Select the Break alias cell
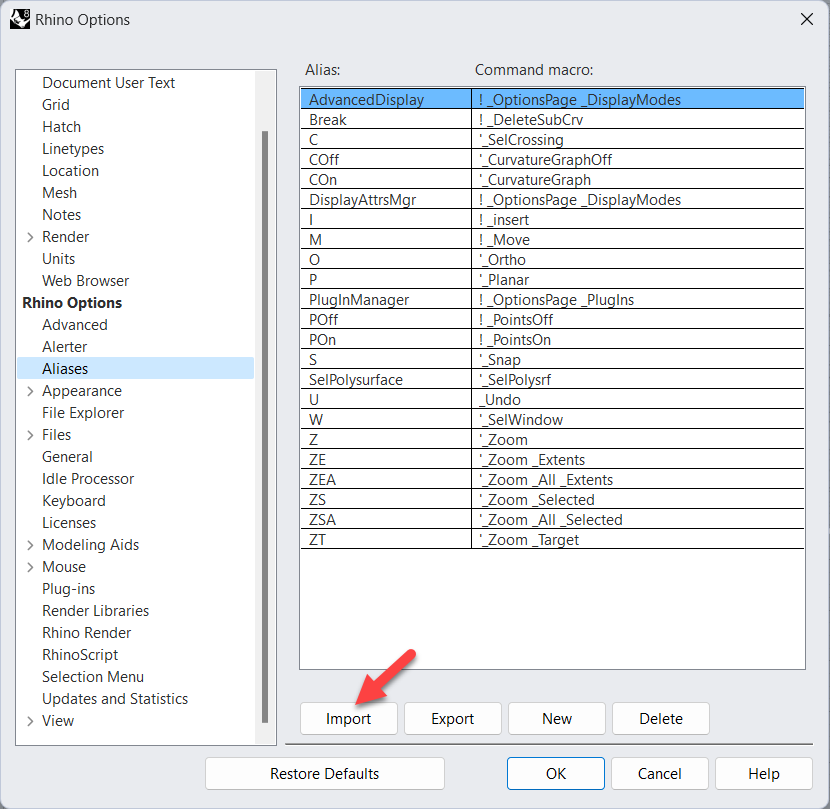 click(386, 120)
